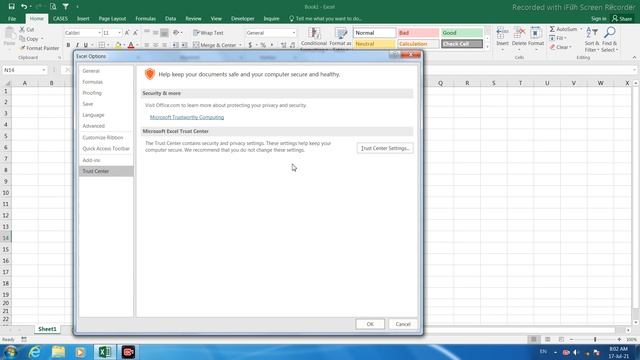Apply percent style format
Screen dimensions: 640x360
pos(263,45)
